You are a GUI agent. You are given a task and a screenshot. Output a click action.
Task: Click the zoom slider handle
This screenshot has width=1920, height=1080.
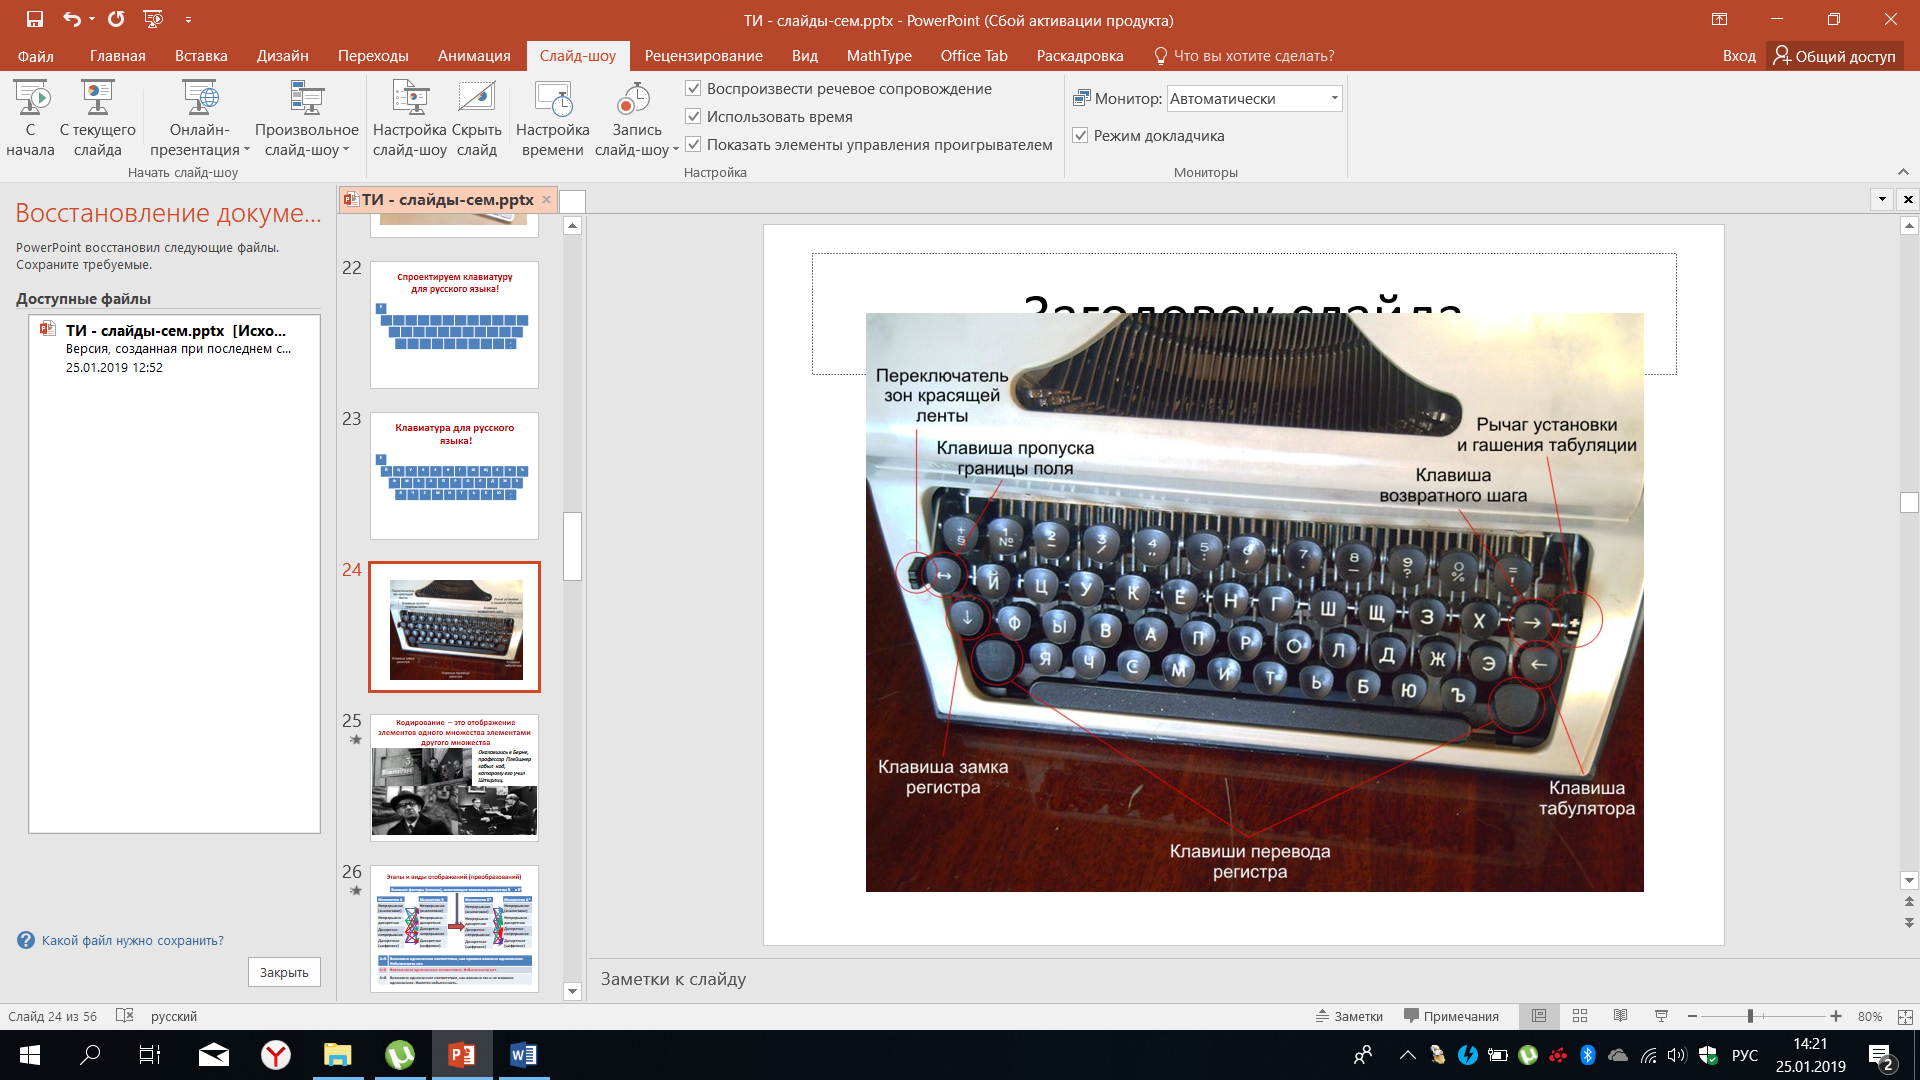click(x=1750, y=1016)
